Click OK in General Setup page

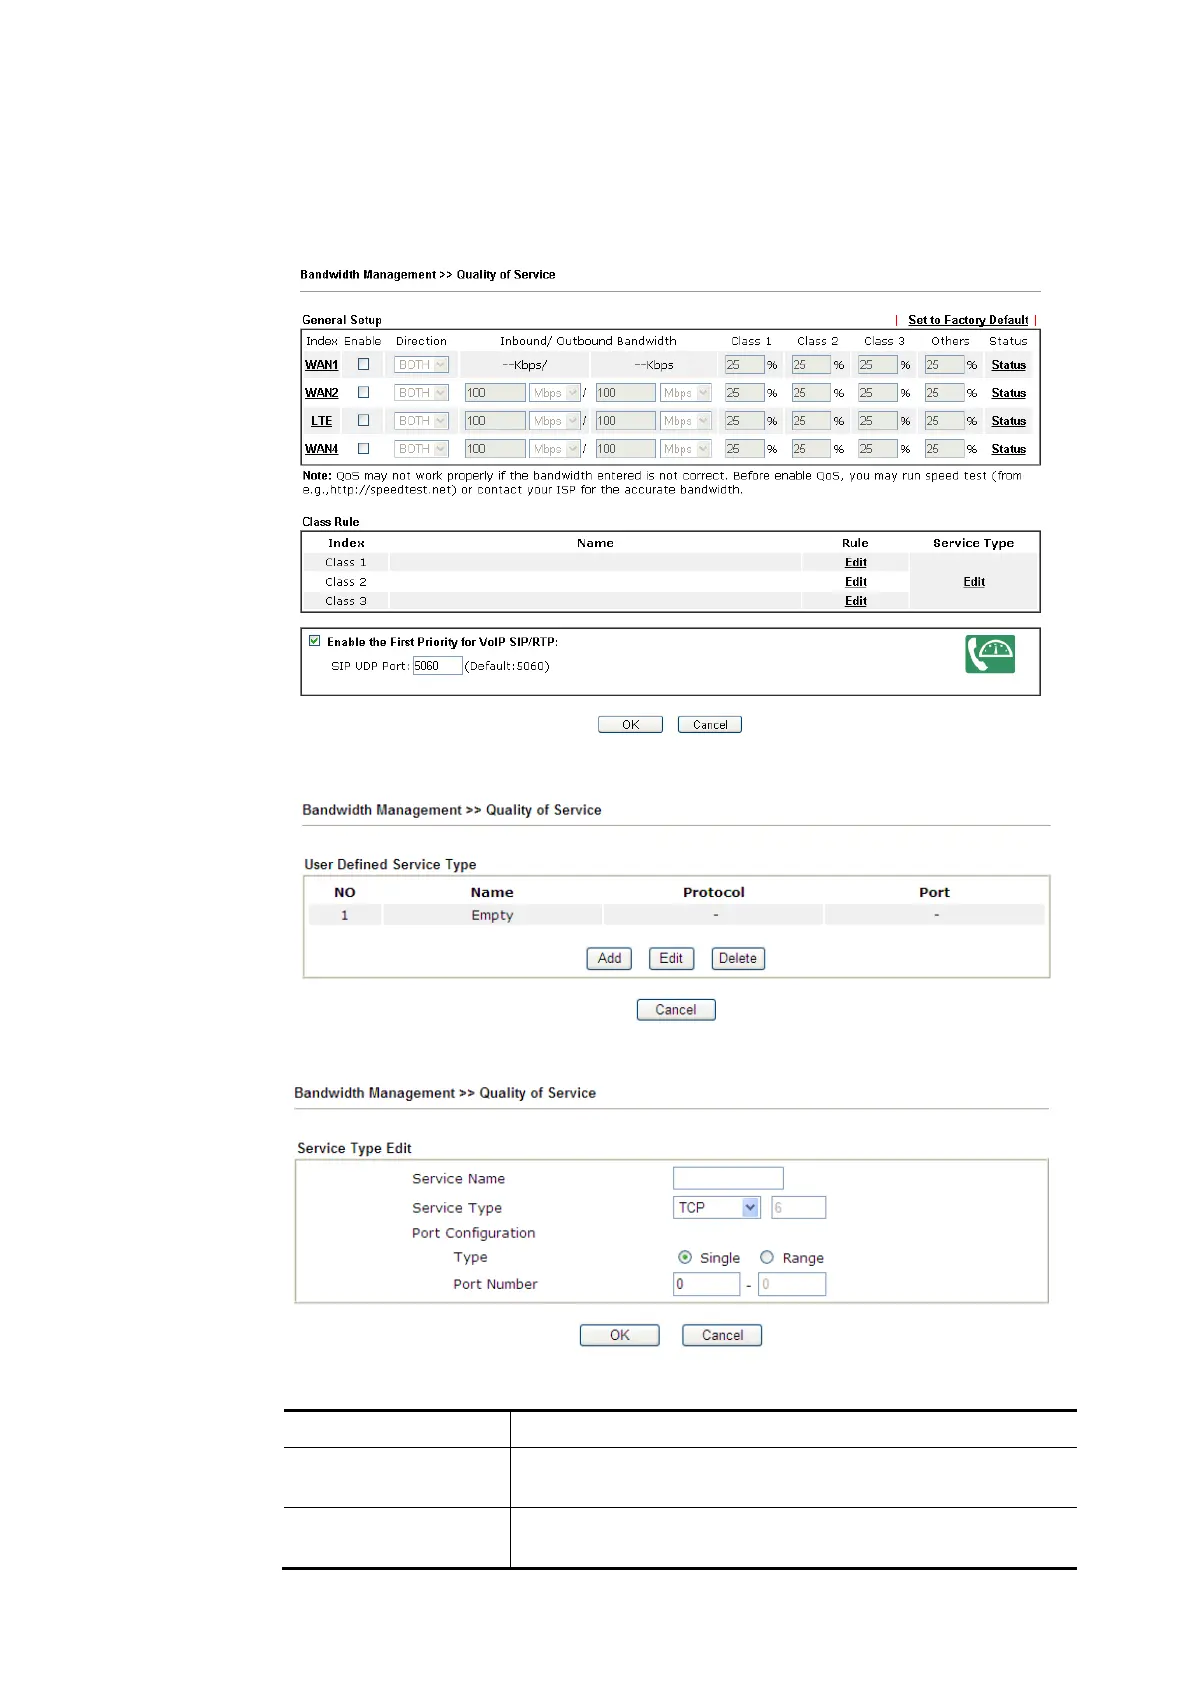click(x=630, y=725)
